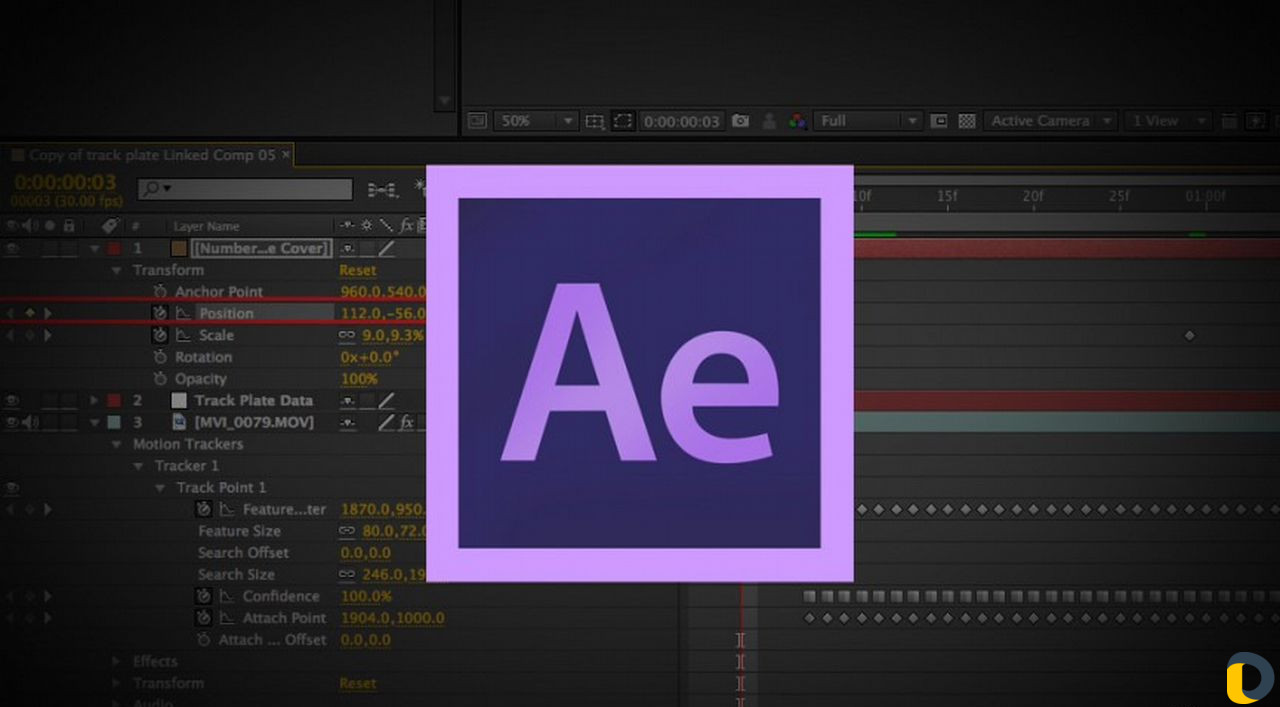The width and height of the screenshot is (1280, 707).
Task: Click the Lock column header icon
Action: coord(69,226)
